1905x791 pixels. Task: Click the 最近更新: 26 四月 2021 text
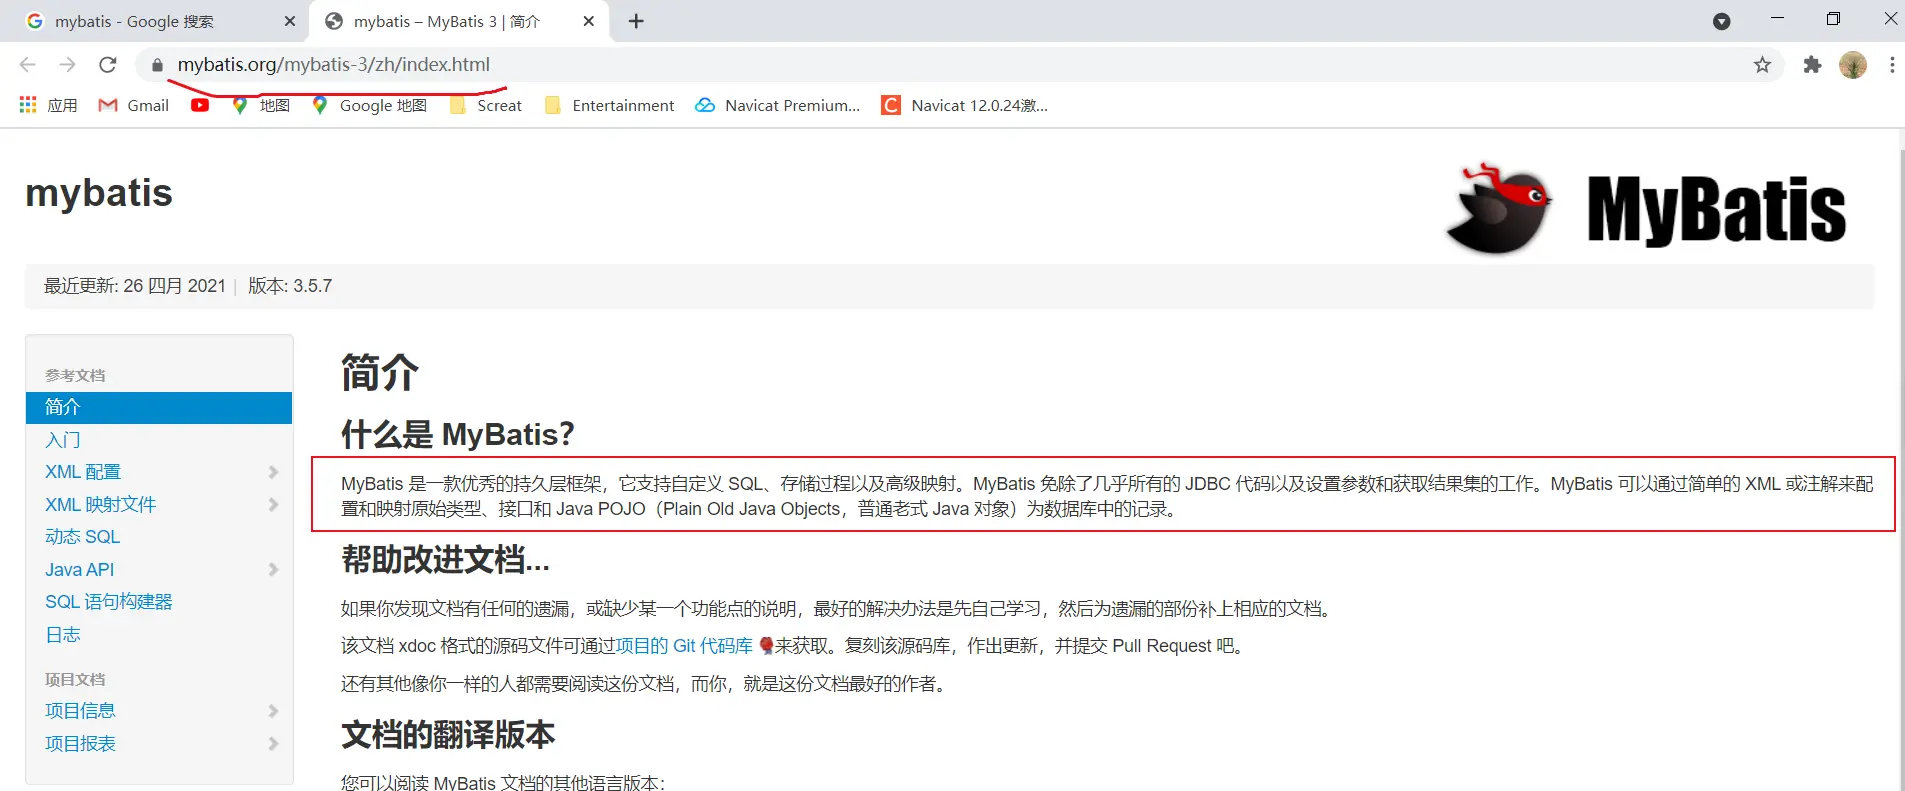pos(135,286)
